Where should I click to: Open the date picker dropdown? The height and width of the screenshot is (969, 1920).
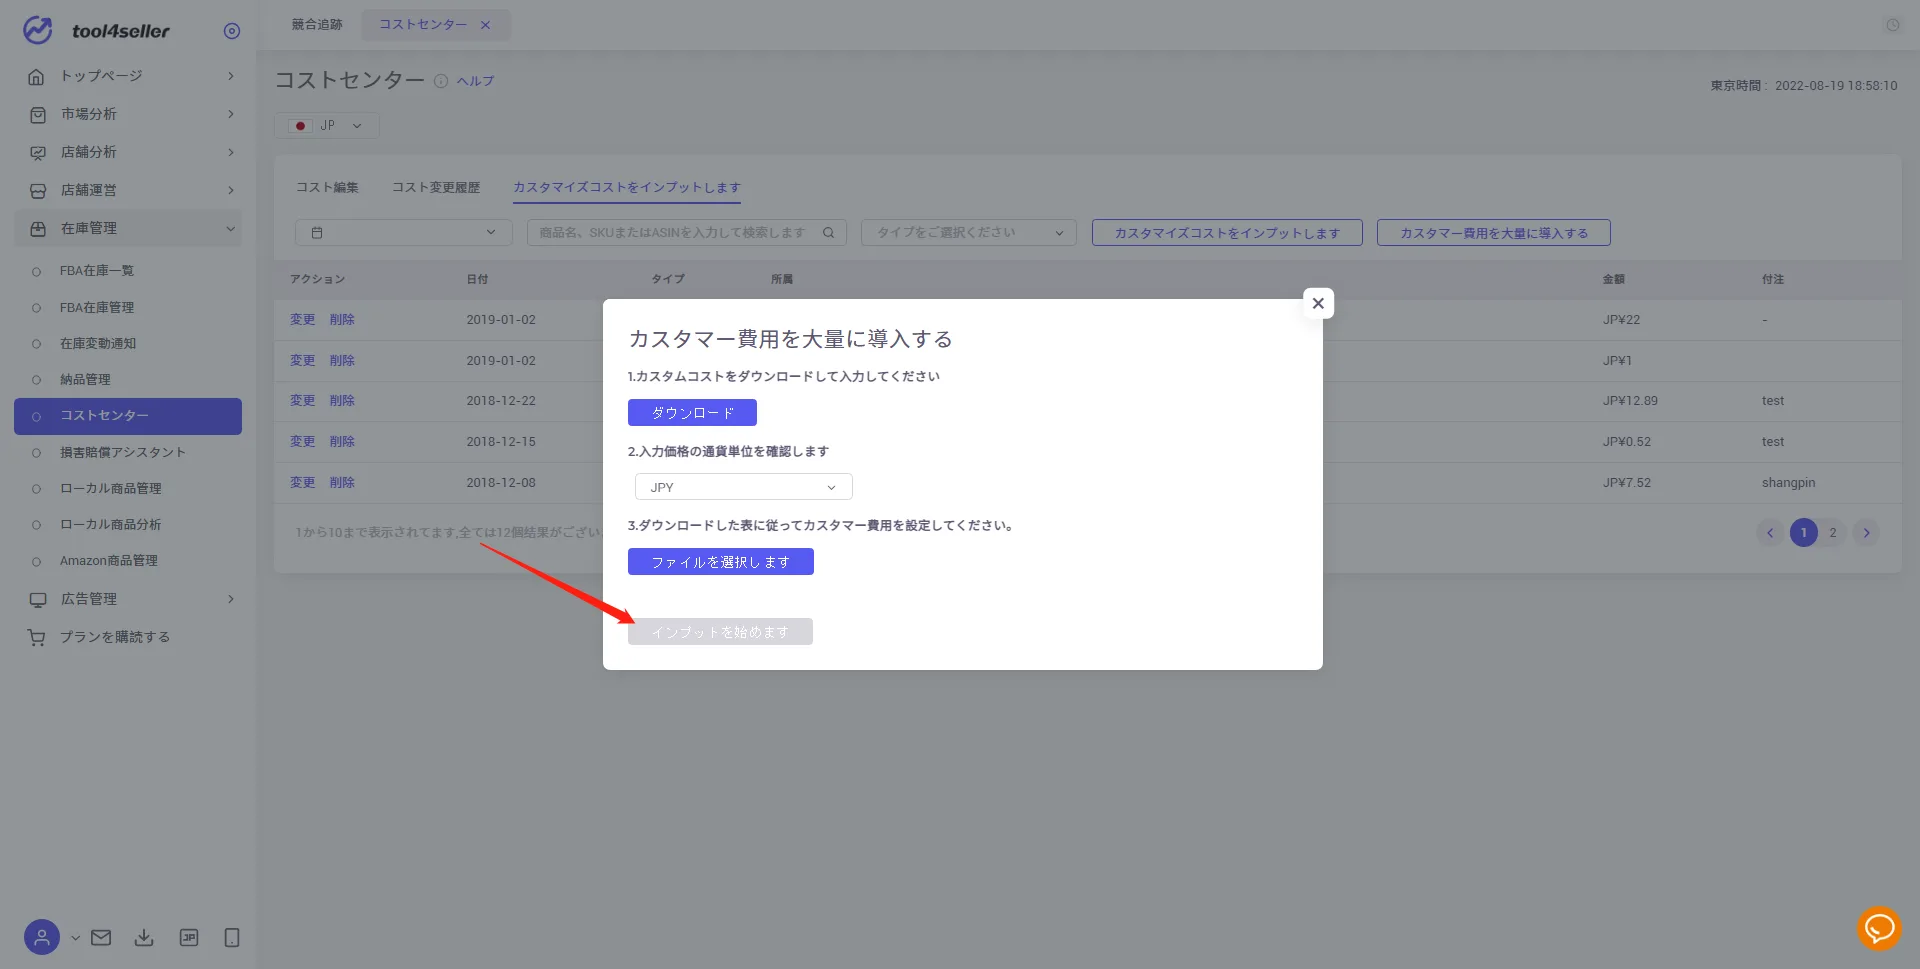(404, 232)
